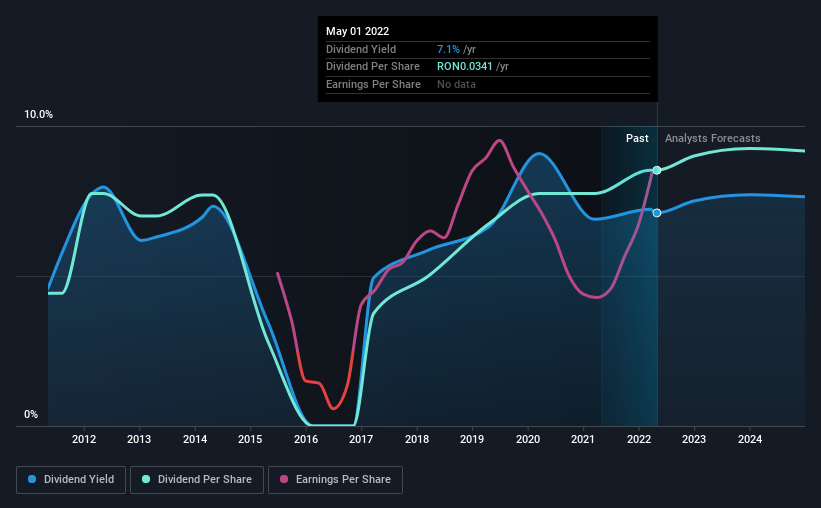This screenshot has width=821, height=508.
Task: Click the 'No data' earnings value
Action: (456, 84)
